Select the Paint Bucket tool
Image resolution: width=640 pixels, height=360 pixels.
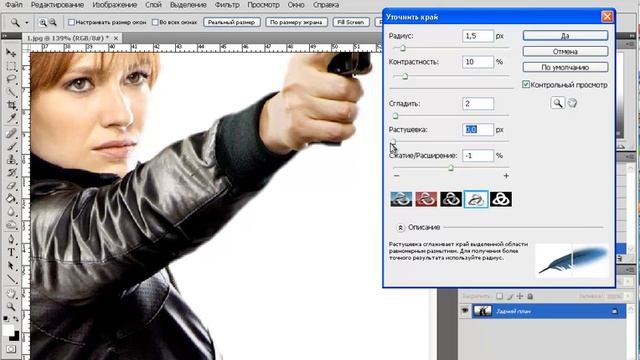coord(11,199)
